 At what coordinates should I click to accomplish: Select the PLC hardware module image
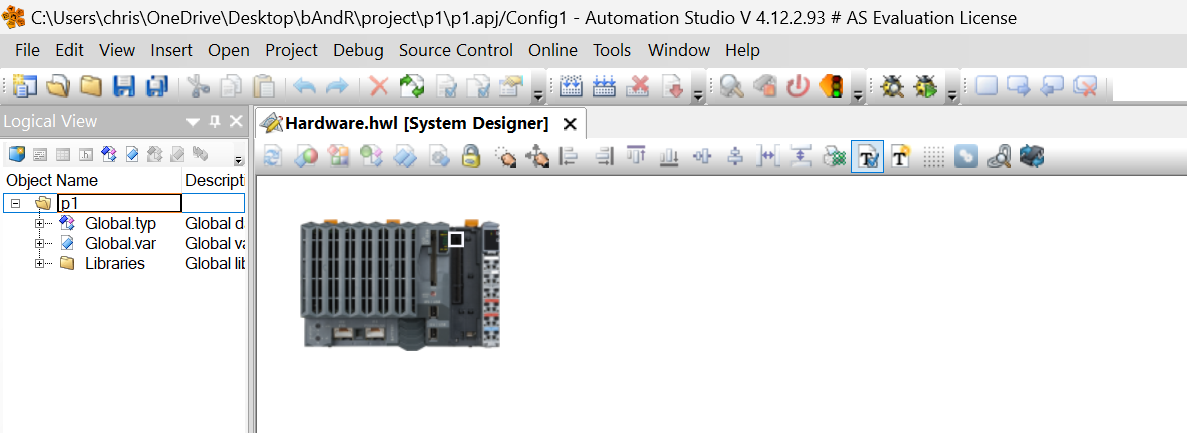pyautogui.click(x=400, y=284)
